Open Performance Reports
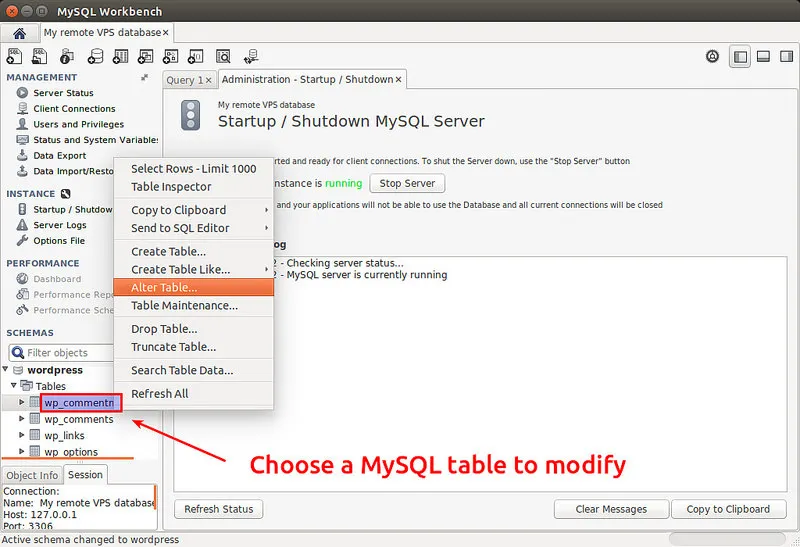Image resolution: width=800 pixels, height=547 pixels. pyautogui.click(x=73, y=294)
